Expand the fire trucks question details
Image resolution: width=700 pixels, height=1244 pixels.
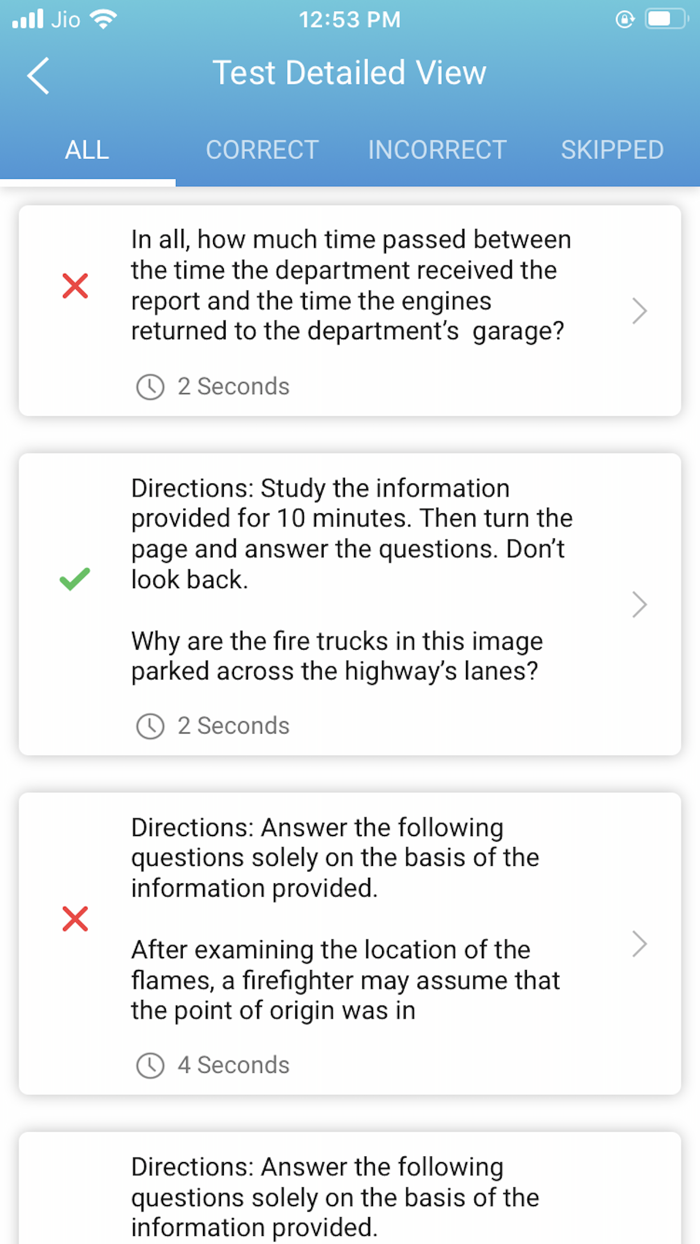[x=639, y=605]
